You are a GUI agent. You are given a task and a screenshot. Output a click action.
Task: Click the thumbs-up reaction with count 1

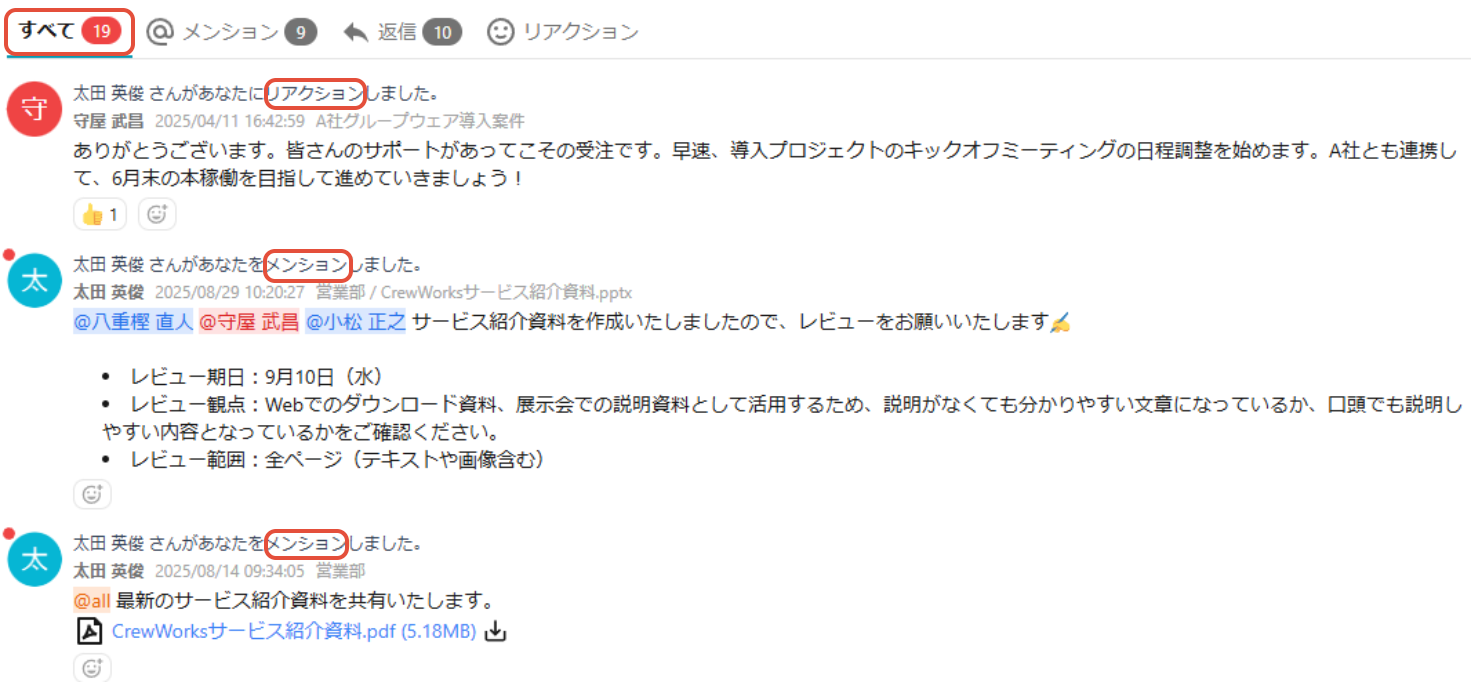click(100, 214)
